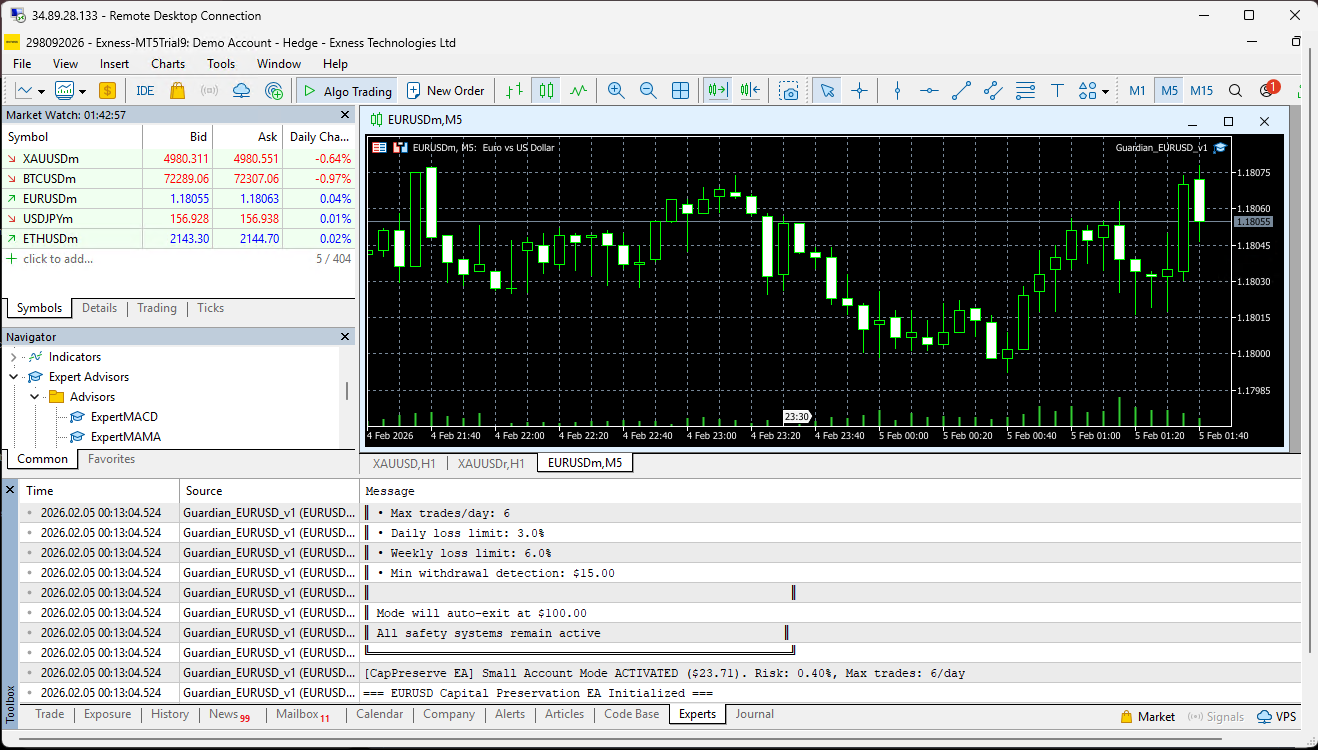Image resolution: width=1318 pixels, height=750 pixels.
Task: Open the Market shopping bag icon
Action: [177, 90]
